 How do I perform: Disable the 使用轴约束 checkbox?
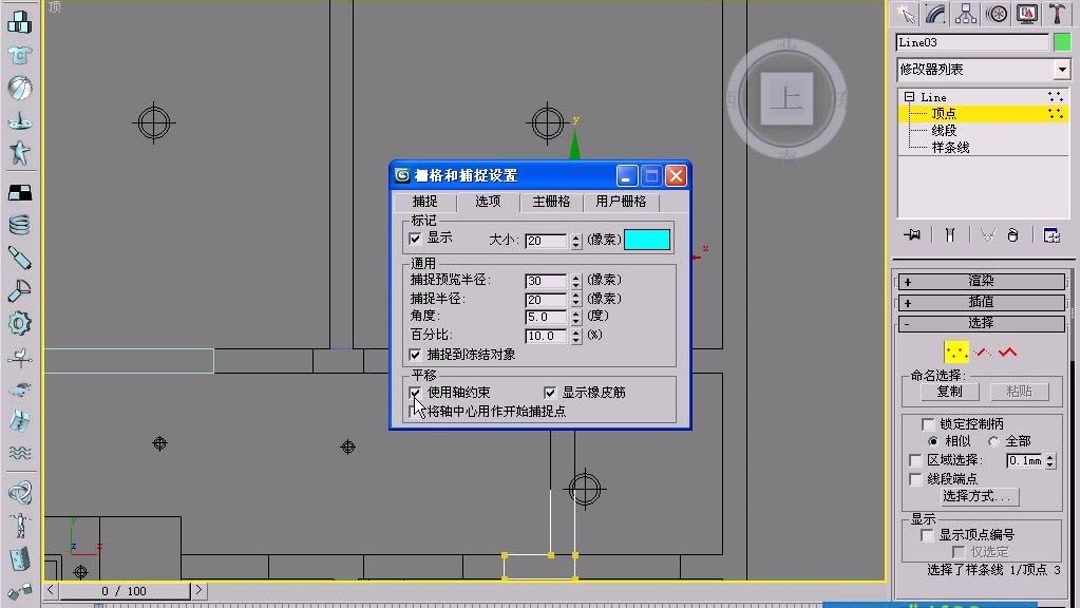point(416,392)
